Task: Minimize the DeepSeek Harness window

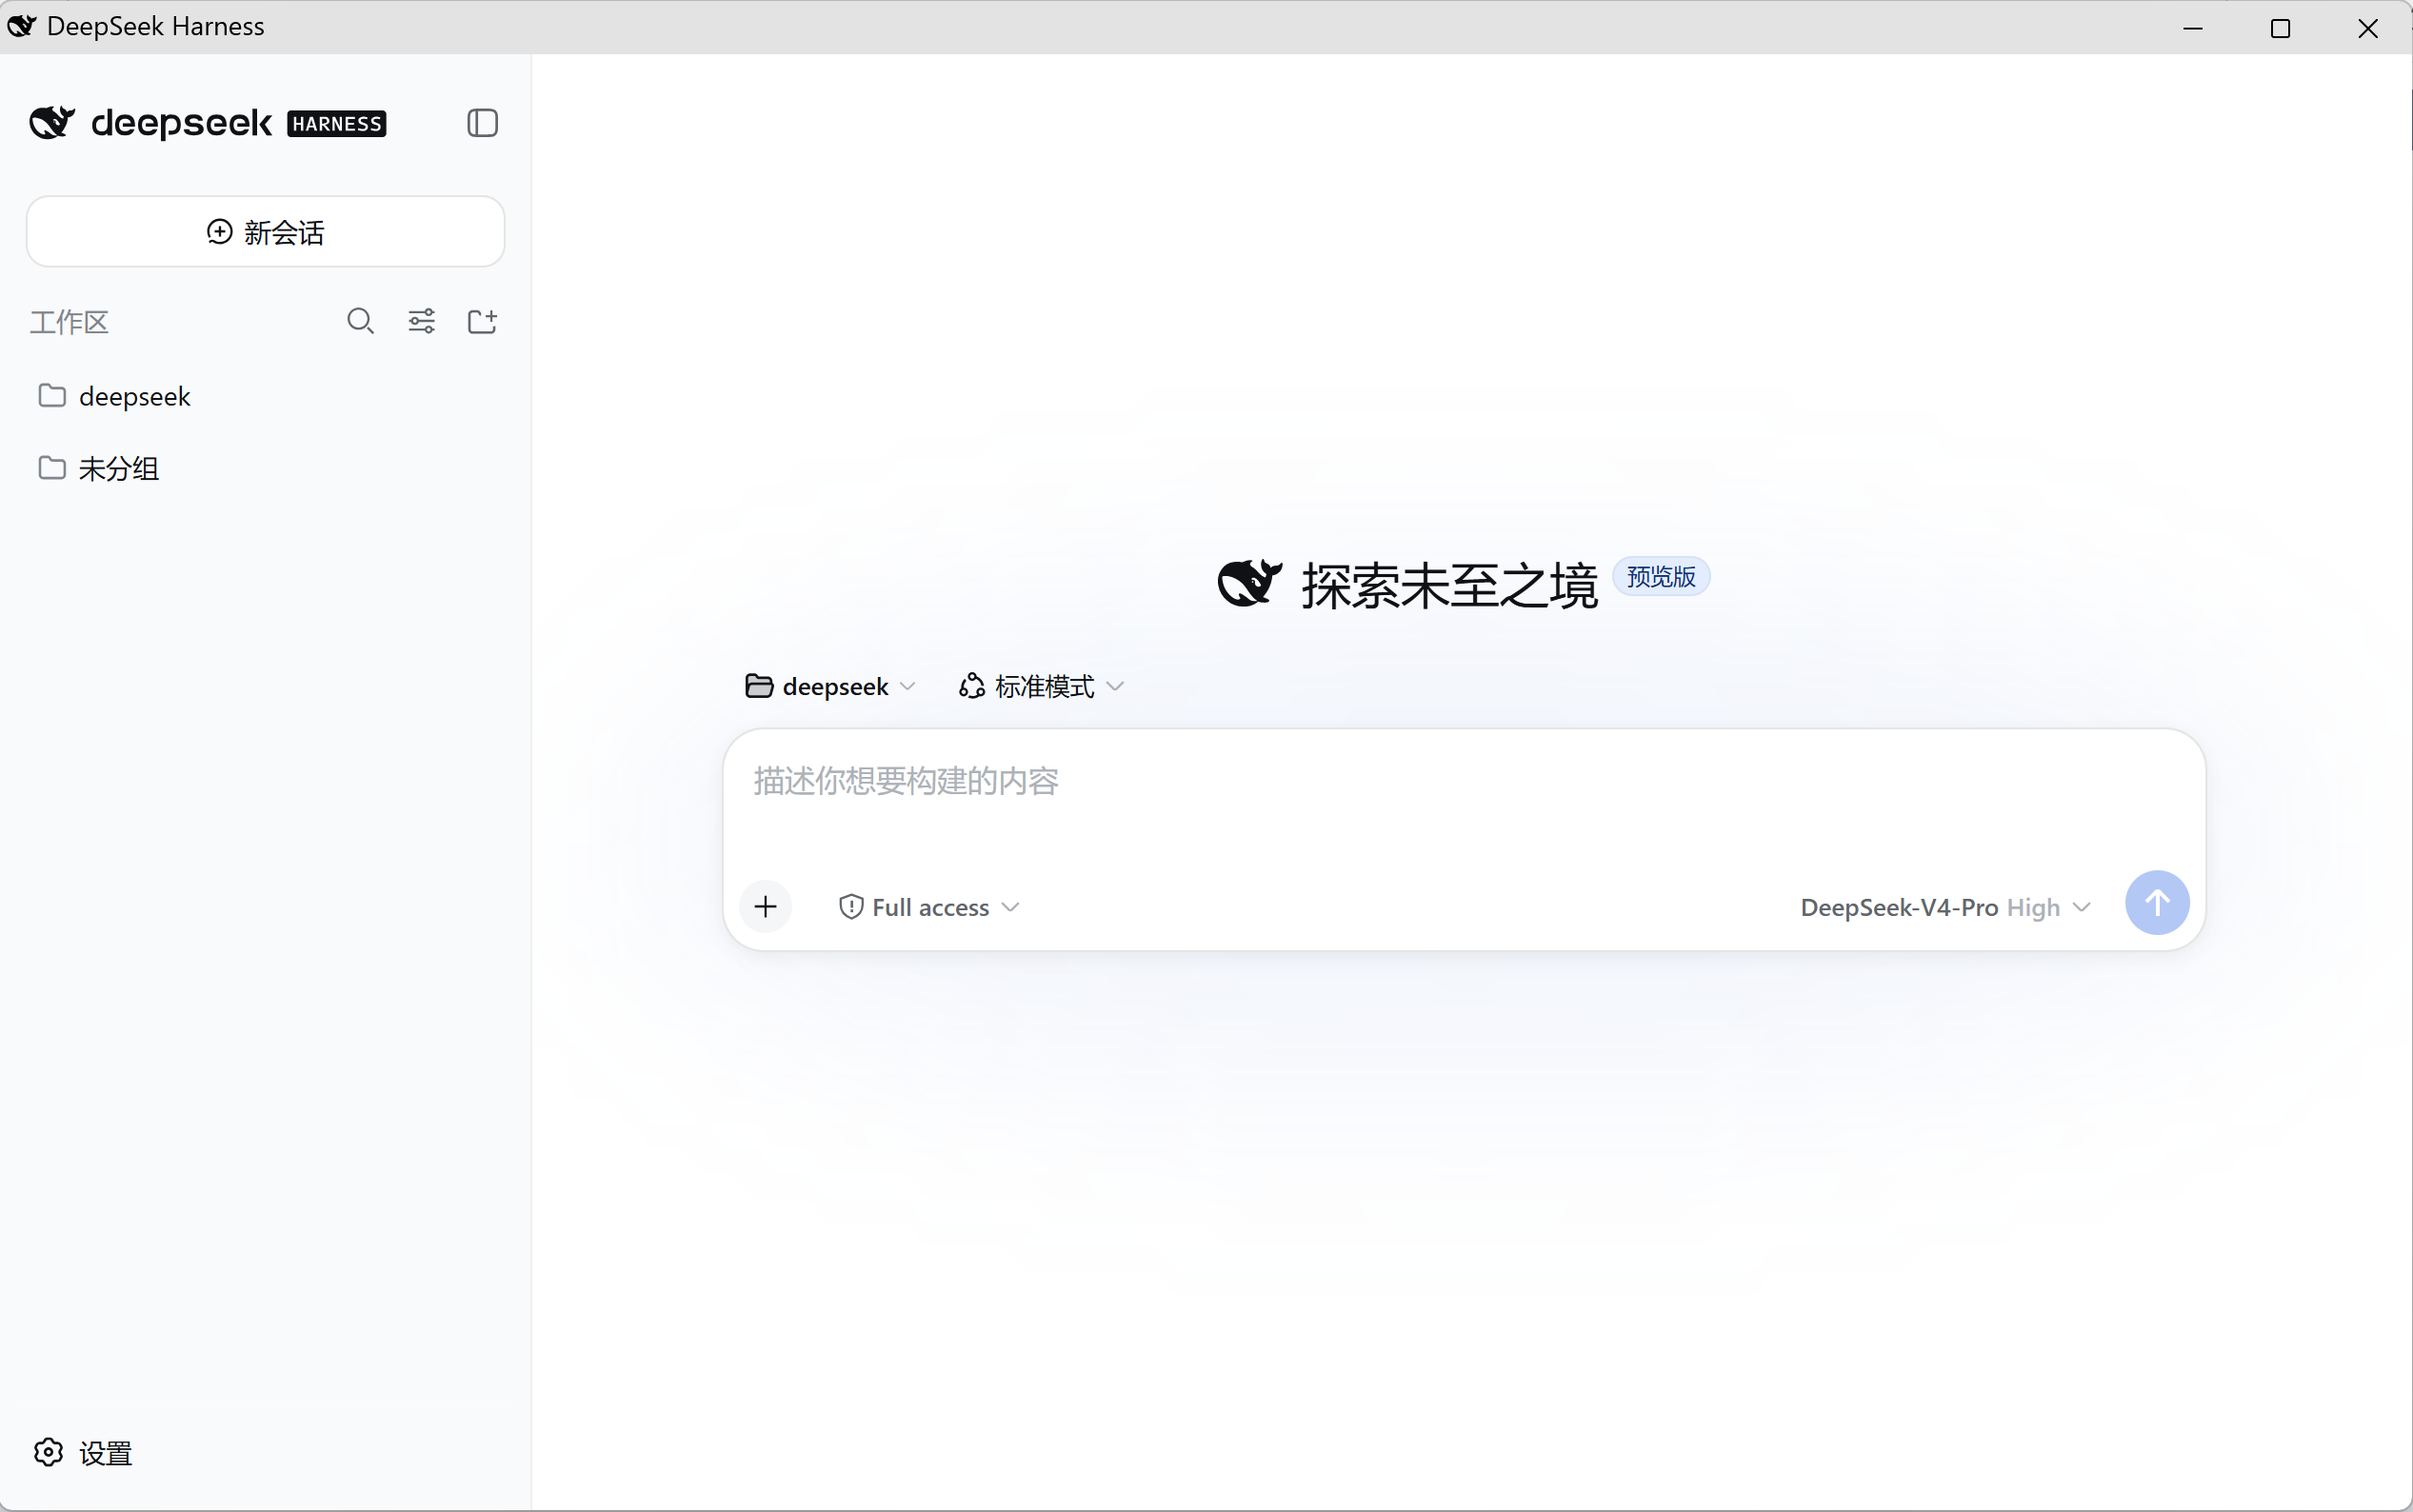Action: (2193, 27)
